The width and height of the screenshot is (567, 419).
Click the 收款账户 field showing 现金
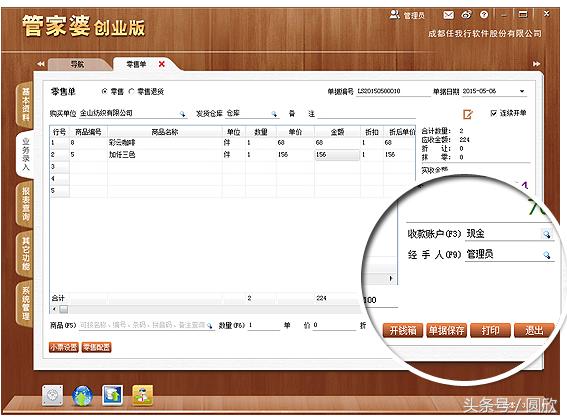(503, 234)
